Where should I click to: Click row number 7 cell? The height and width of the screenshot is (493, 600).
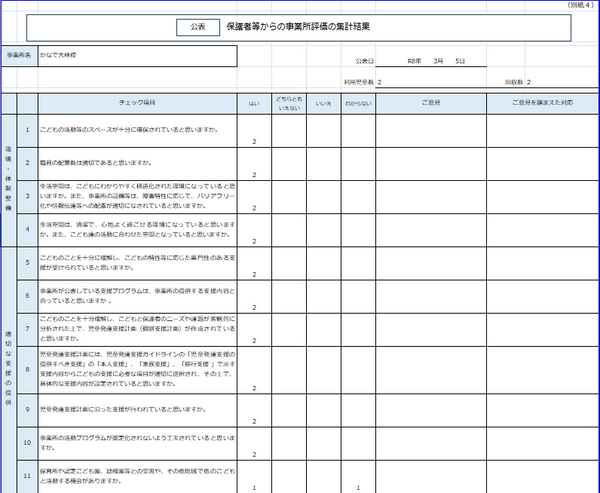tap(27, 329)
